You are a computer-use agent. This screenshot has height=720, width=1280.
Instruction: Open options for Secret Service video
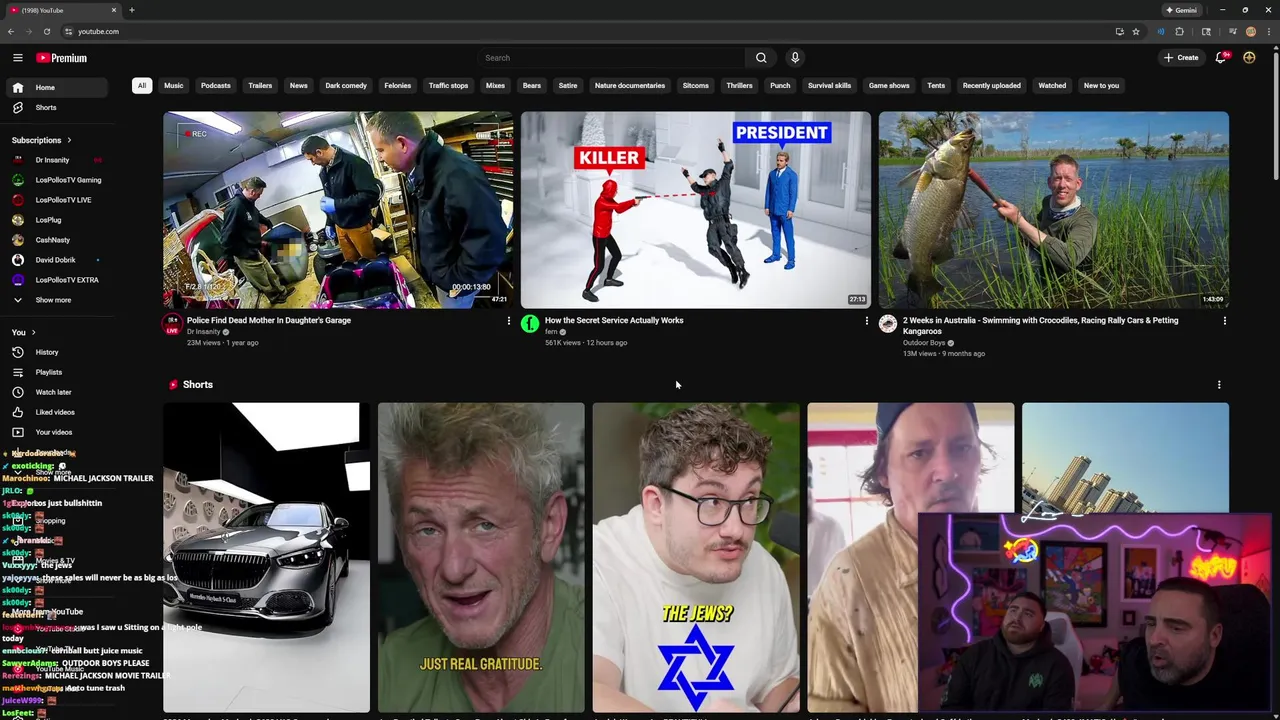[866, 321]
